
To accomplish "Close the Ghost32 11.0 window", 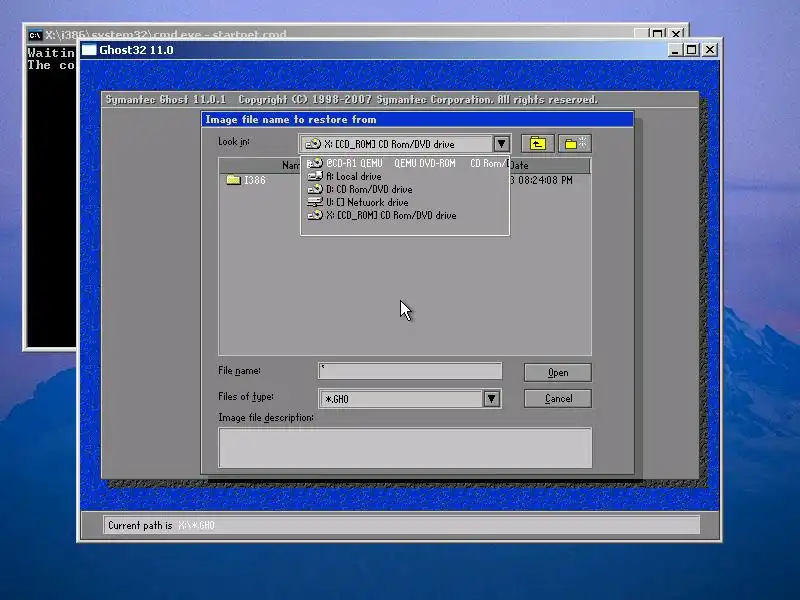I will click(710, 50).
